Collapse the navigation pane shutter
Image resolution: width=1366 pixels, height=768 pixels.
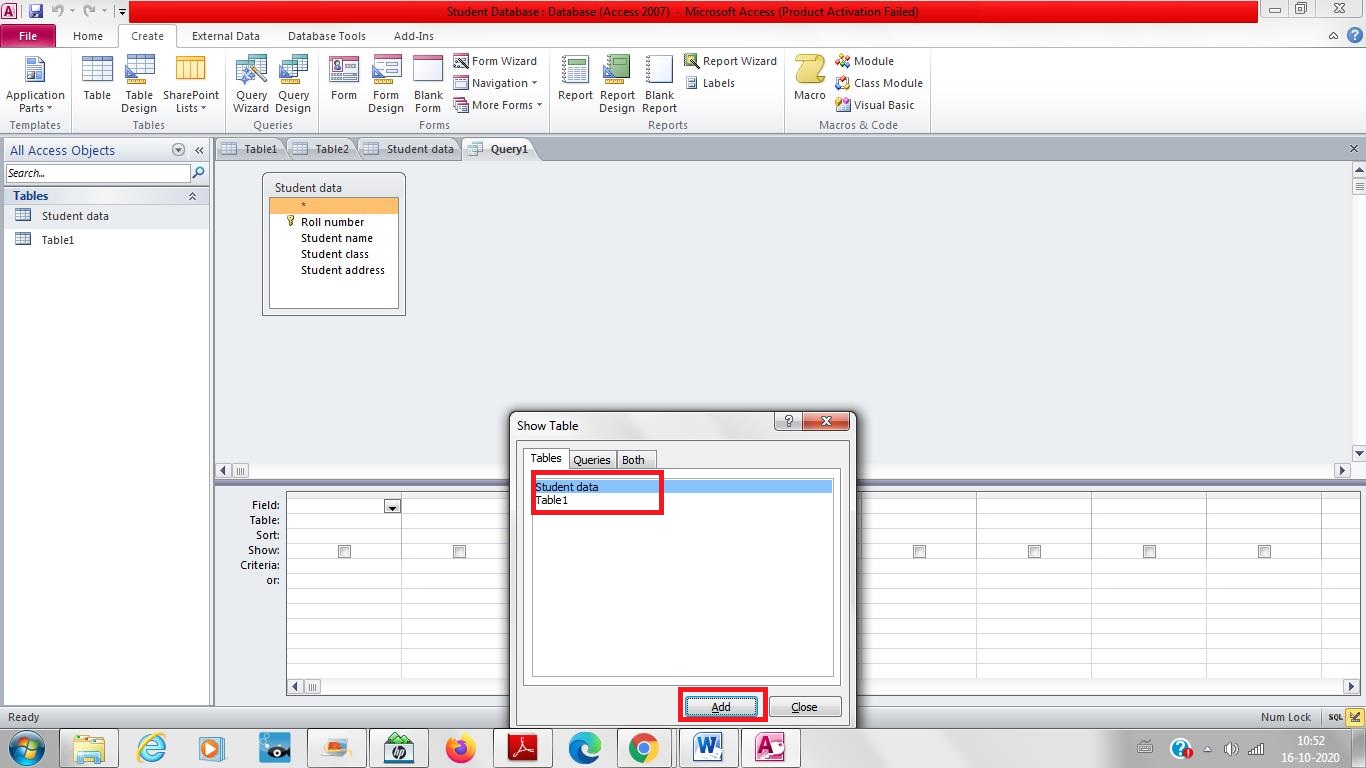(199, 150)
